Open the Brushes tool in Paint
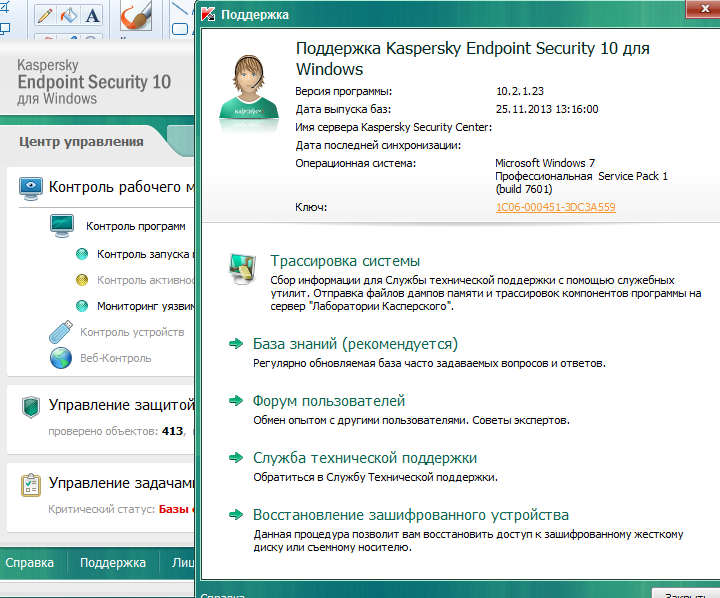The image size is (720, 598). [135, 17]
